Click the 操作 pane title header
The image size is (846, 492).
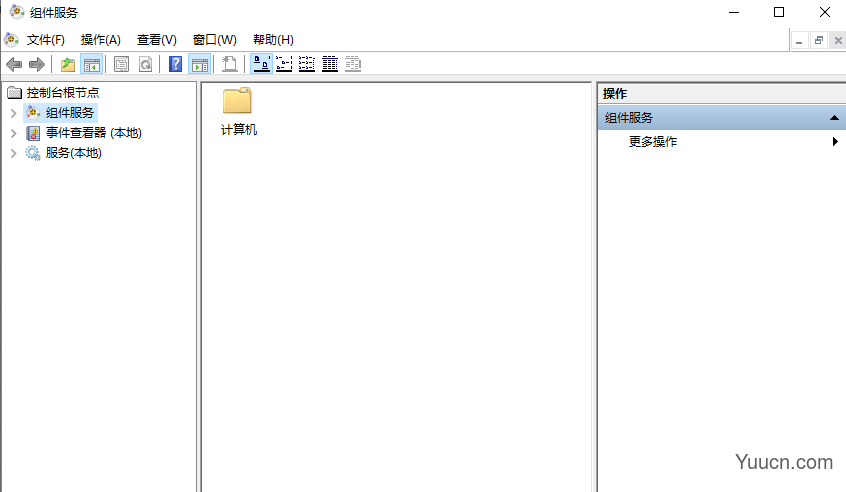pos(722,94)
